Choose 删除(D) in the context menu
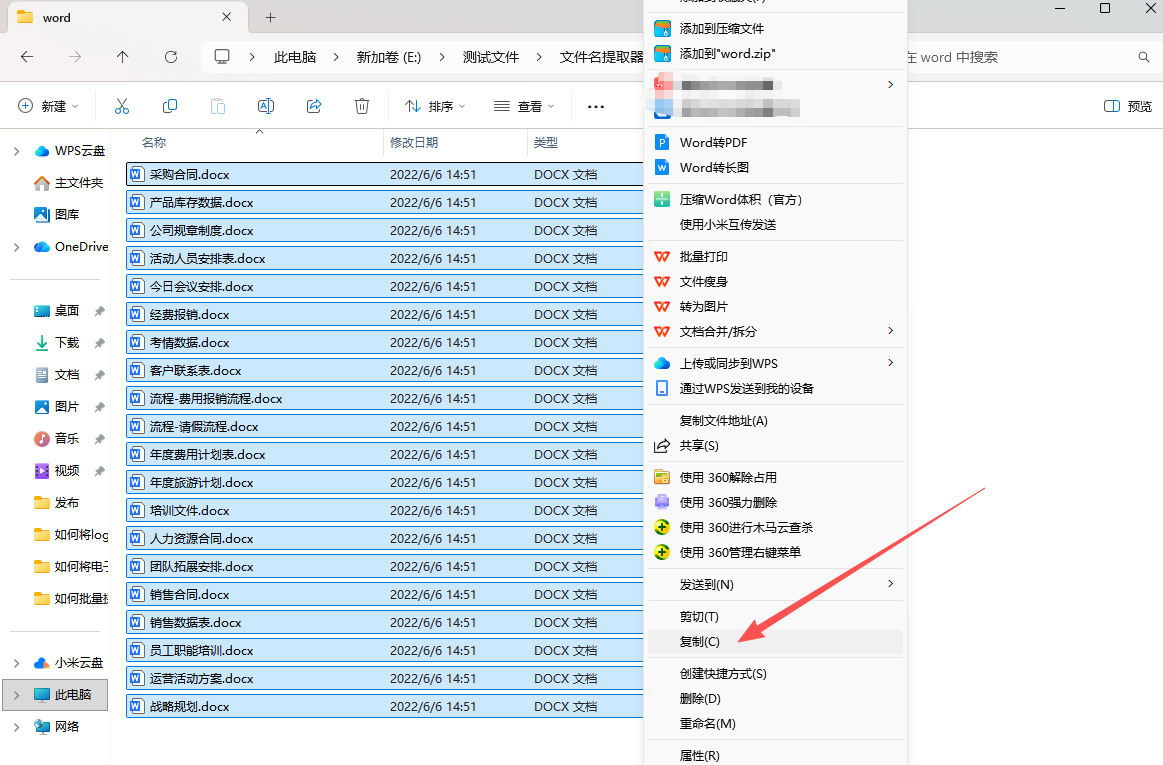 700,698
